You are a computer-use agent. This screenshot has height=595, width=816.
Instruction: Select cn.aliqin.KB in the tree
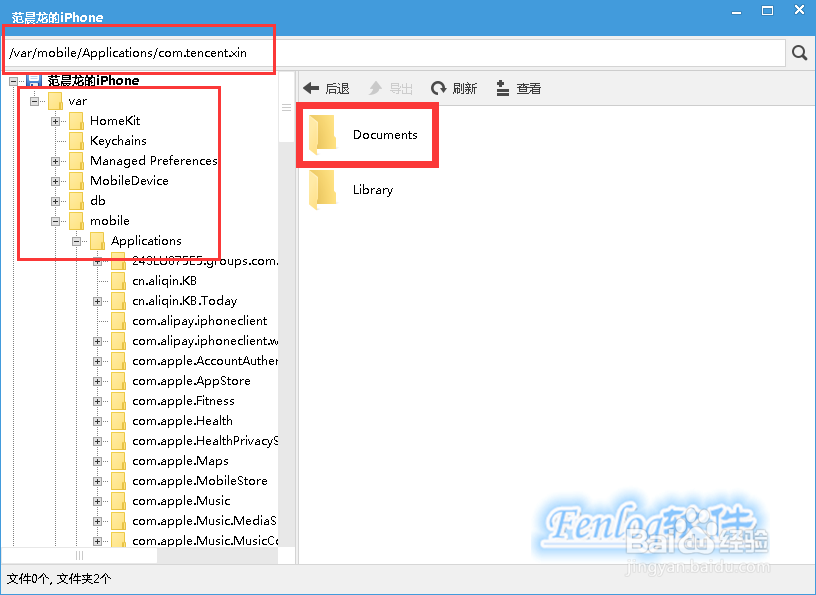[x=164, y=281]
